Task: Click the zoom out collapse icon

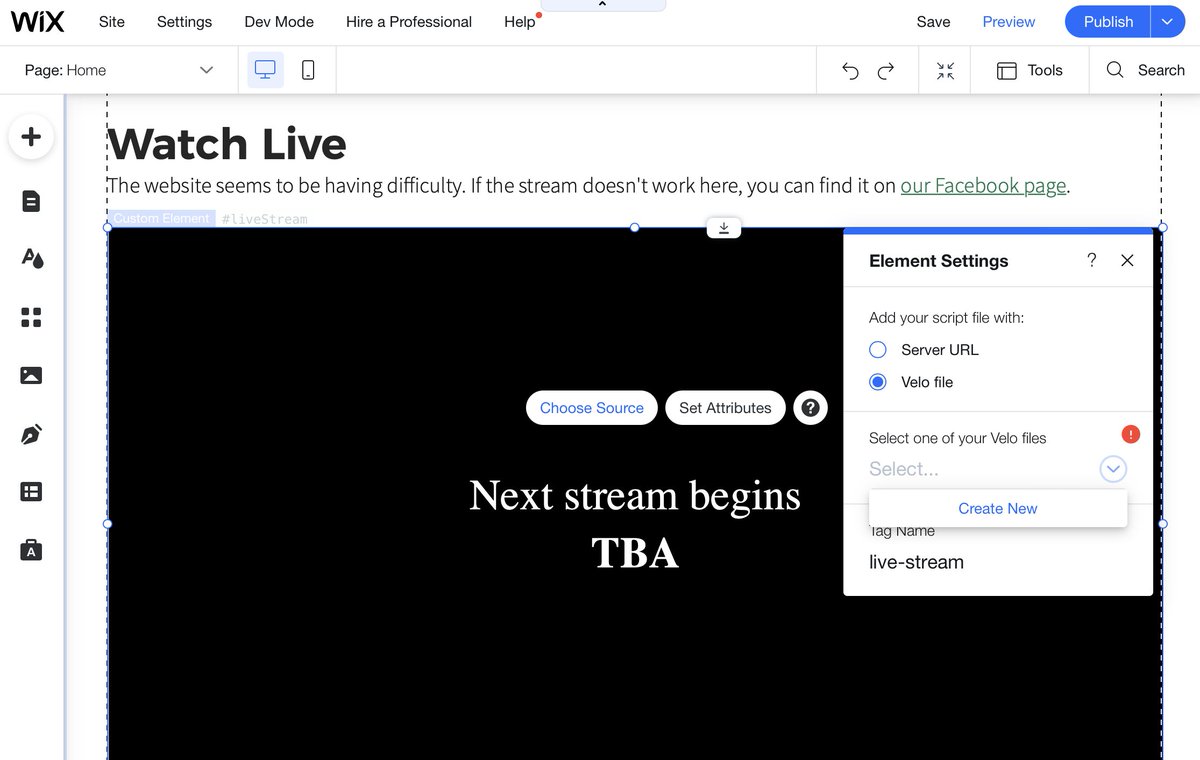Action: [945, 70]
